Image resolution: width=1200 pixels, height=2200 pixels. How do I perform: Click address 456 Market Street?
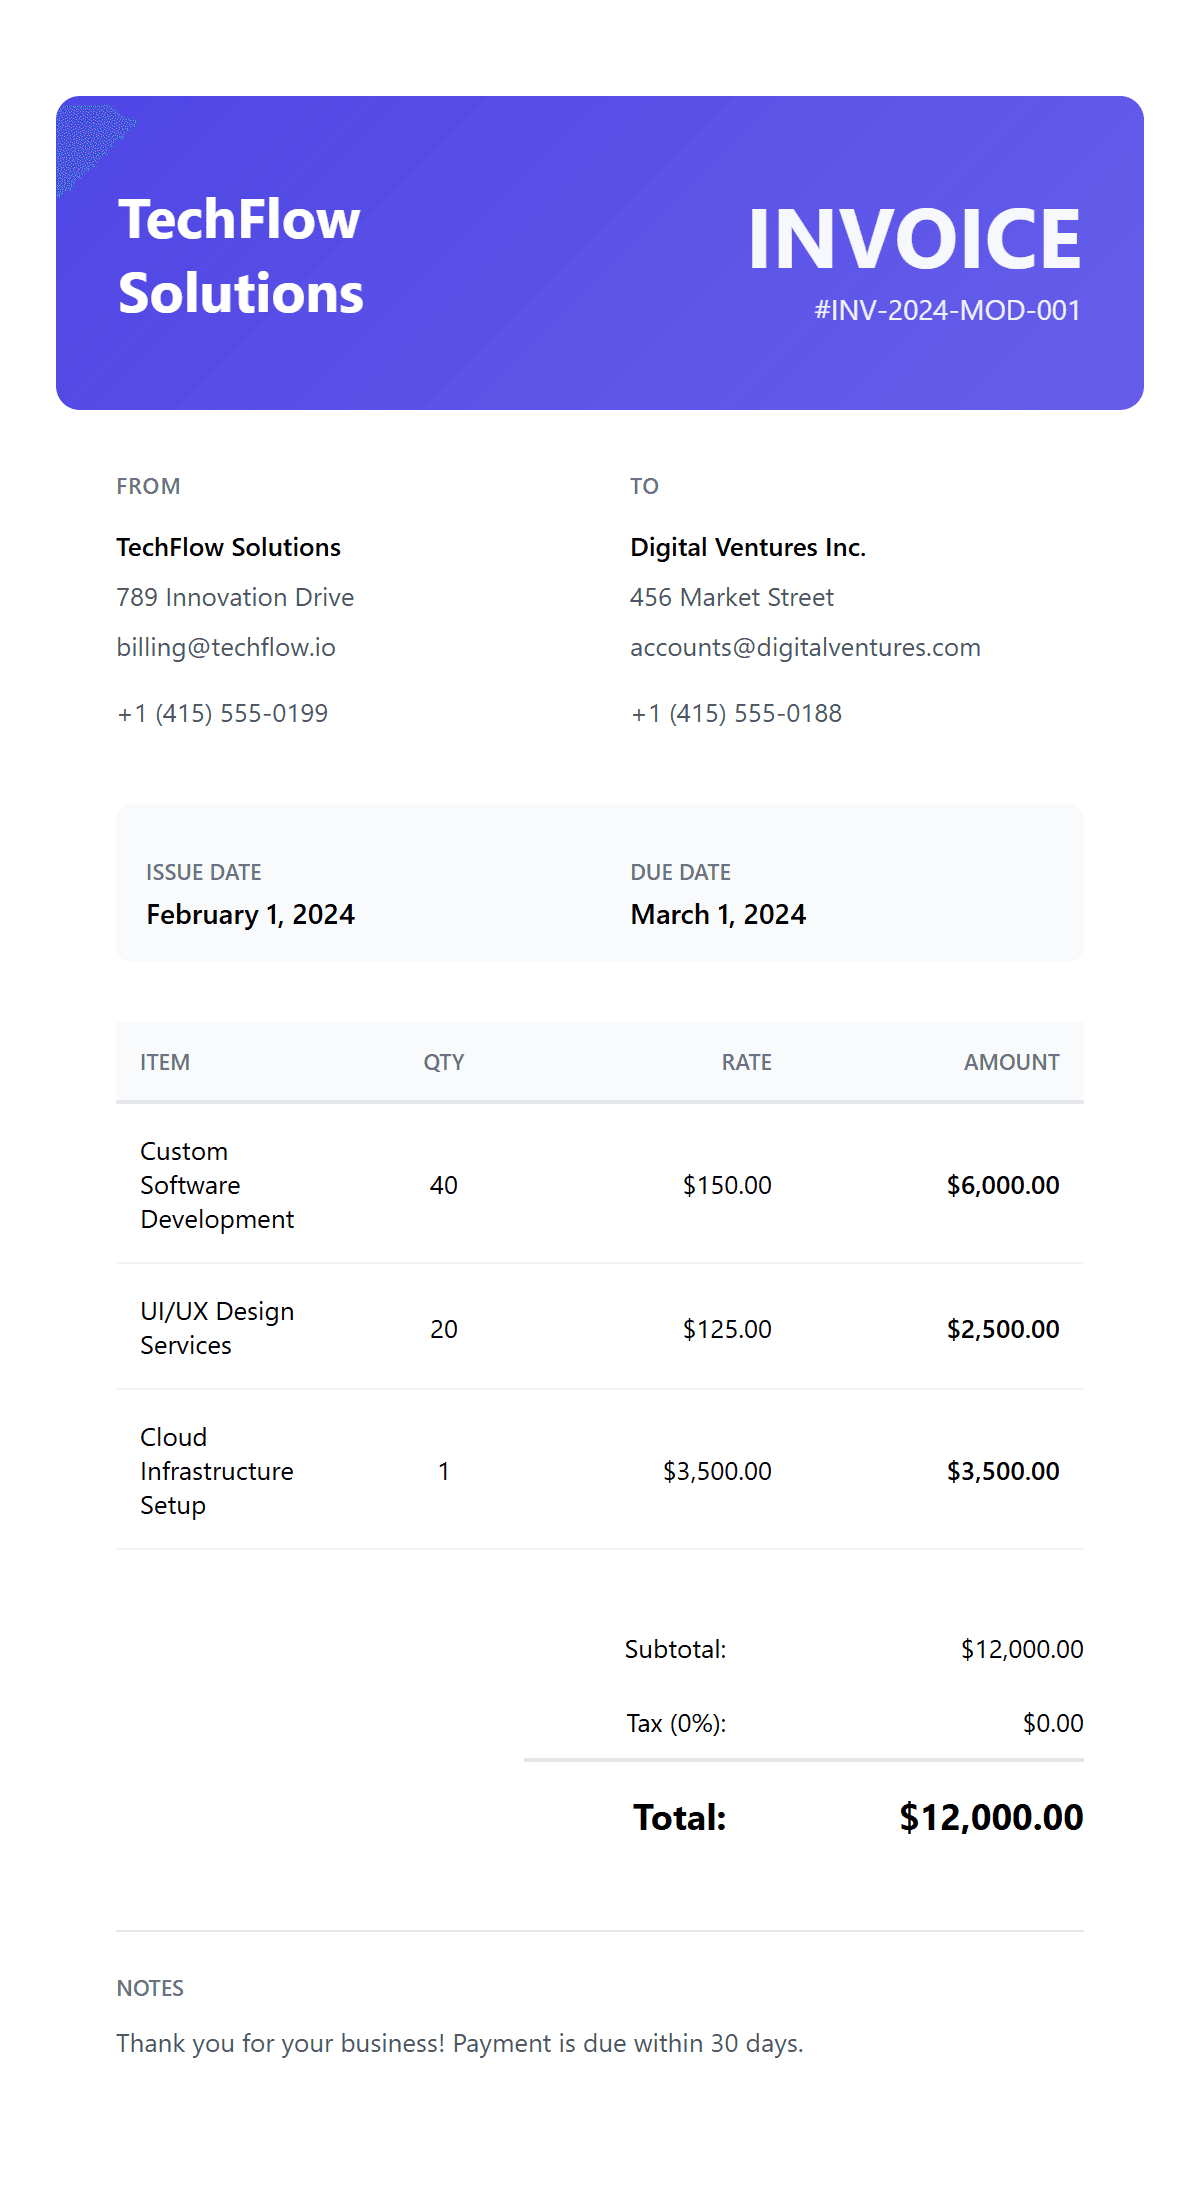pyautogui.click(x=731, y=597)
